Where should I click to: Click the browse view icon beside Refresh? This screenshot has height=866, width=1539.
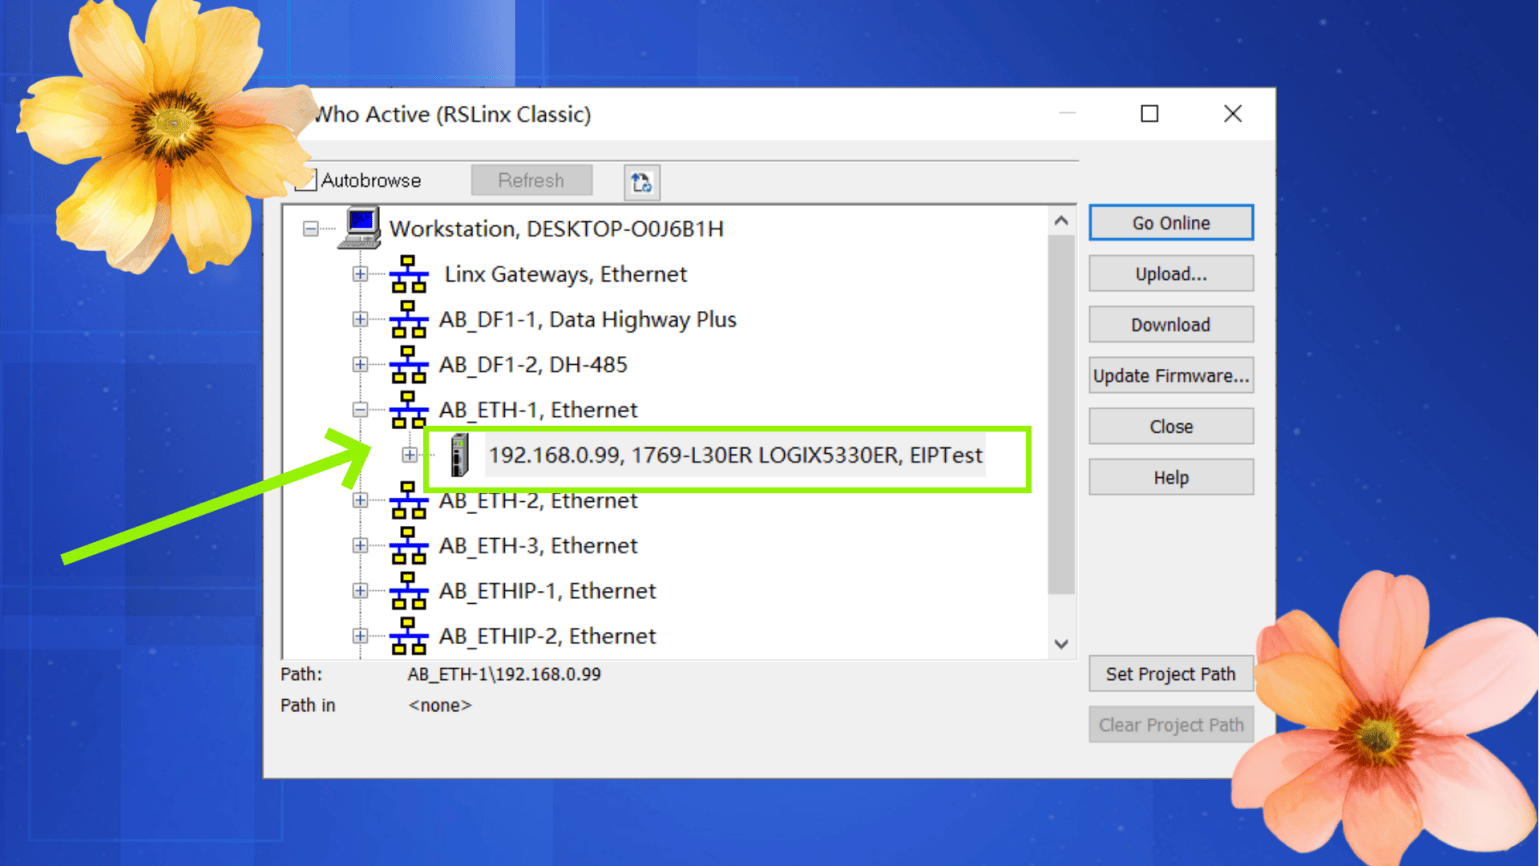tap(642, 182)
